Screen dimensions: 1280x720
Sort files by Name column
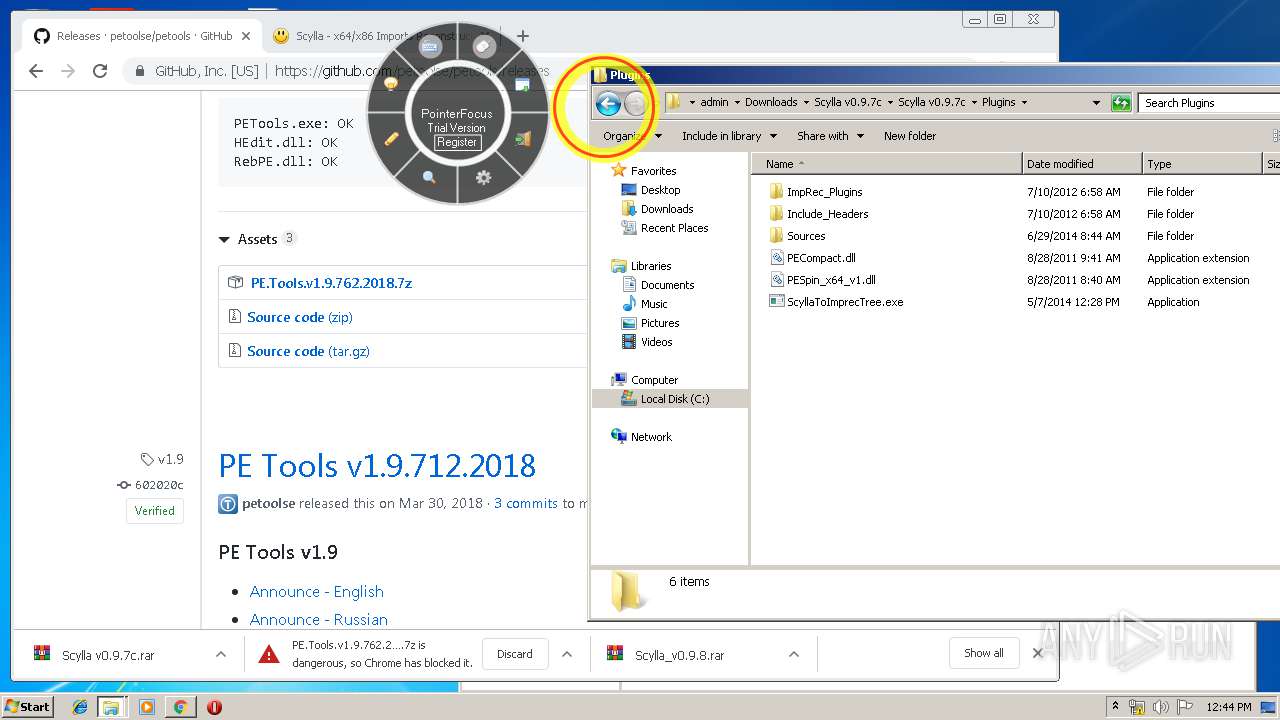click(887, 164)
